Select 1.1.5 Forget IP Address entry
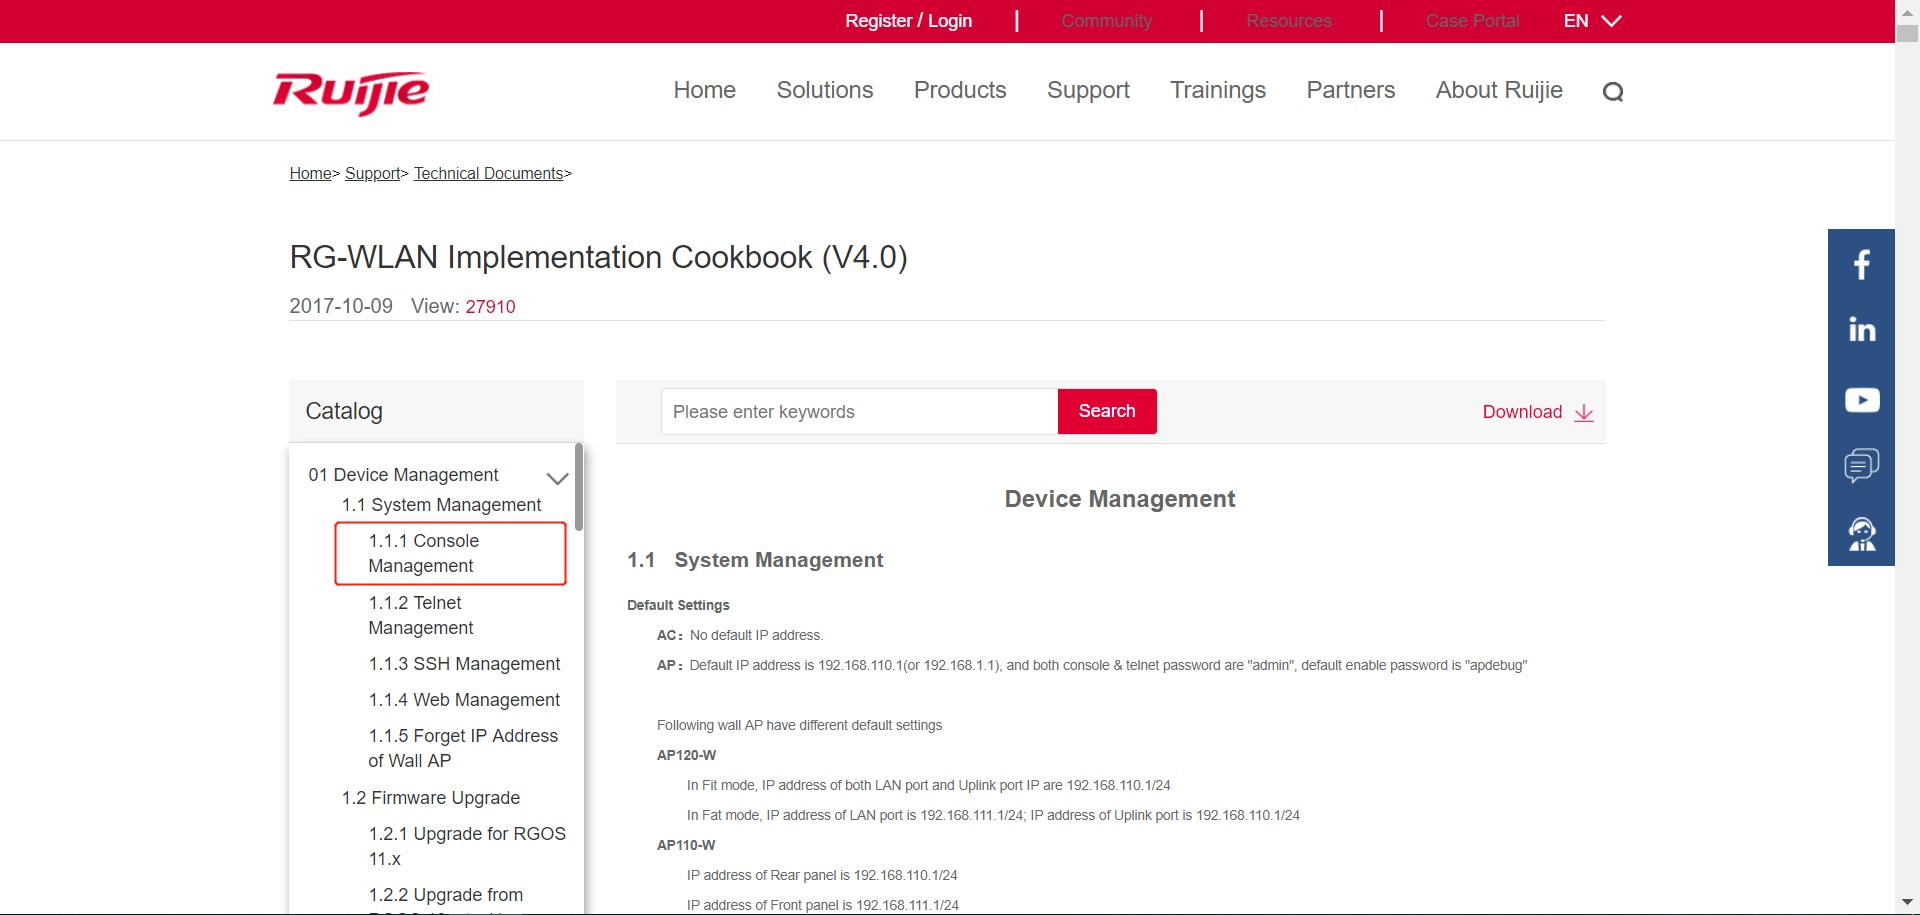Image resolution: width=1920 pixels, height=915 pixels. [x=463, y=748]
